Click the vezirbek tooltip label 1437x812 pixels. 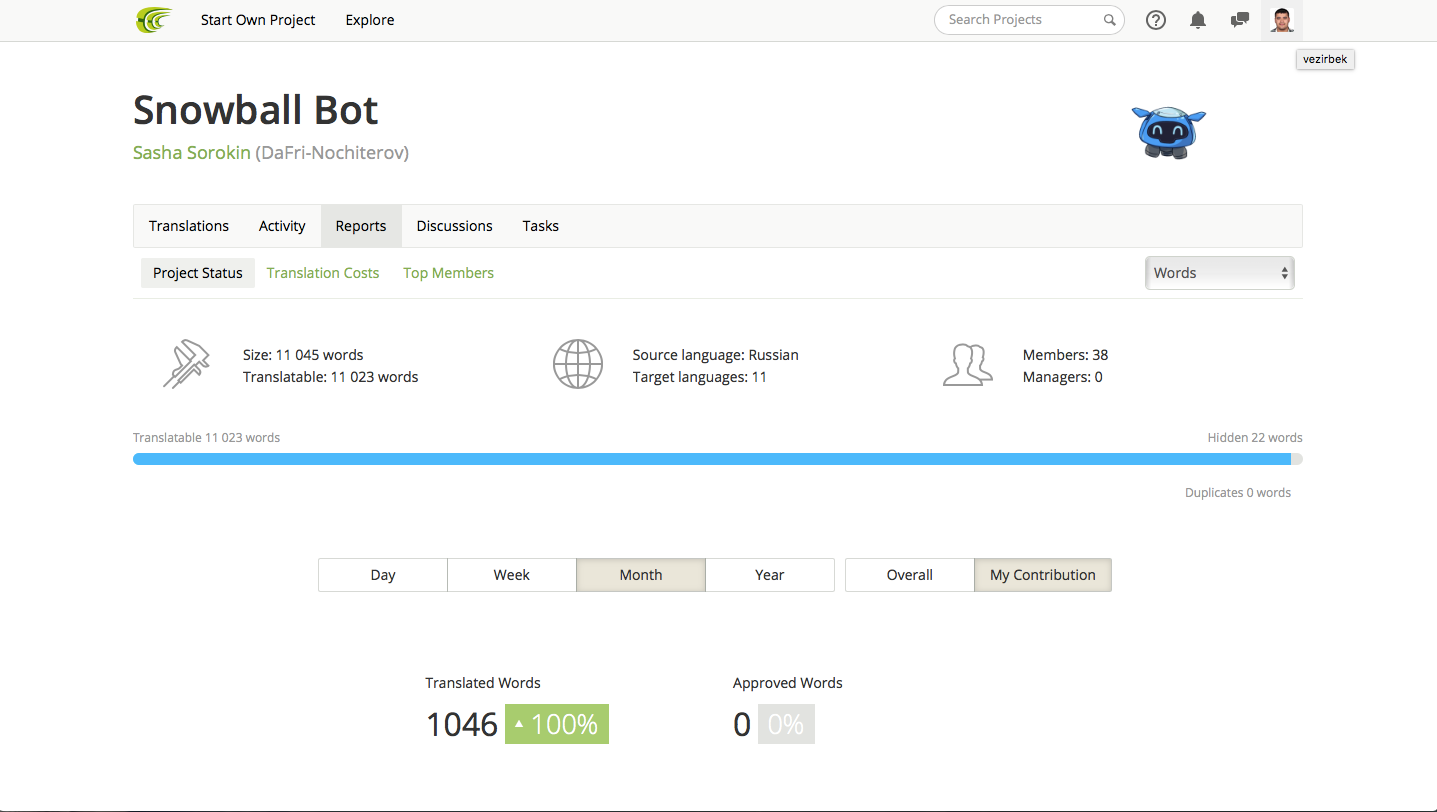(1325, 60)
